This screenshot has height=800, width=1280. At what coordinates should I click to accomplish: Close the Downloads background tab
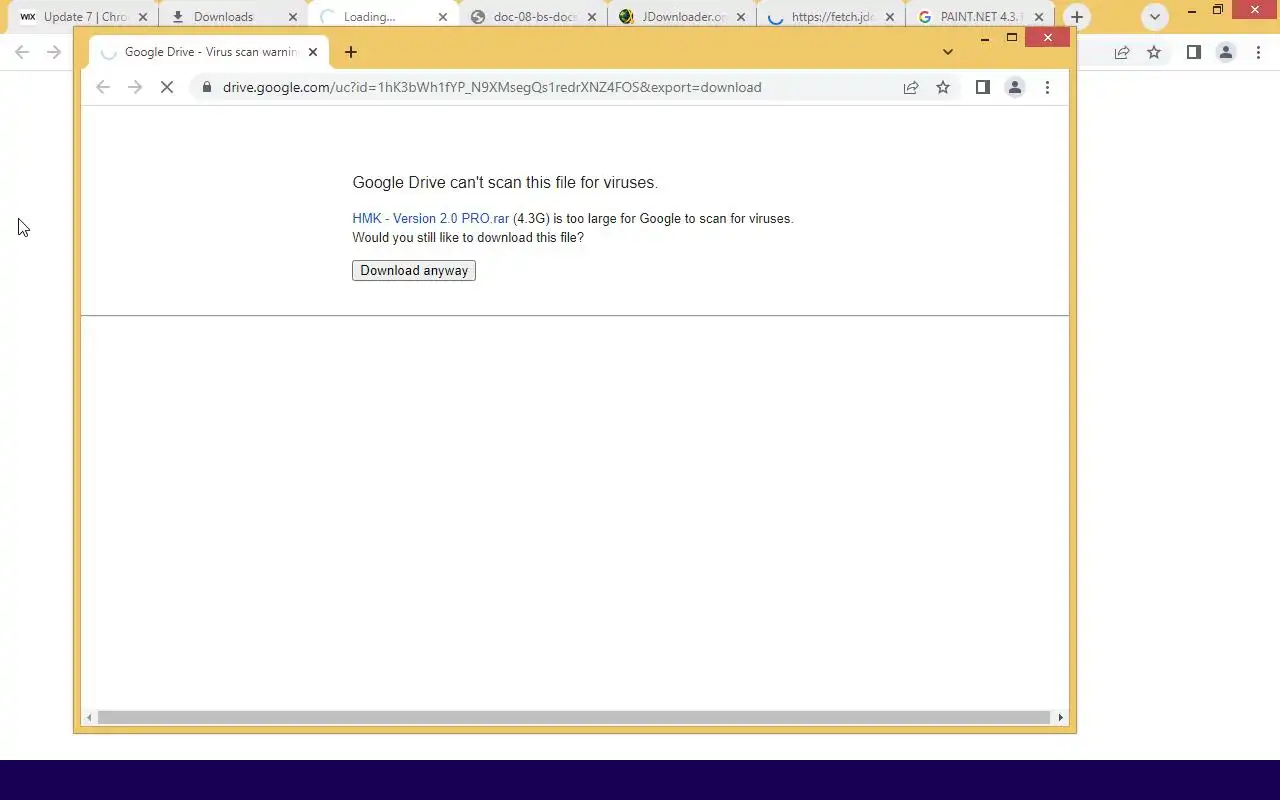pos(293,17)
